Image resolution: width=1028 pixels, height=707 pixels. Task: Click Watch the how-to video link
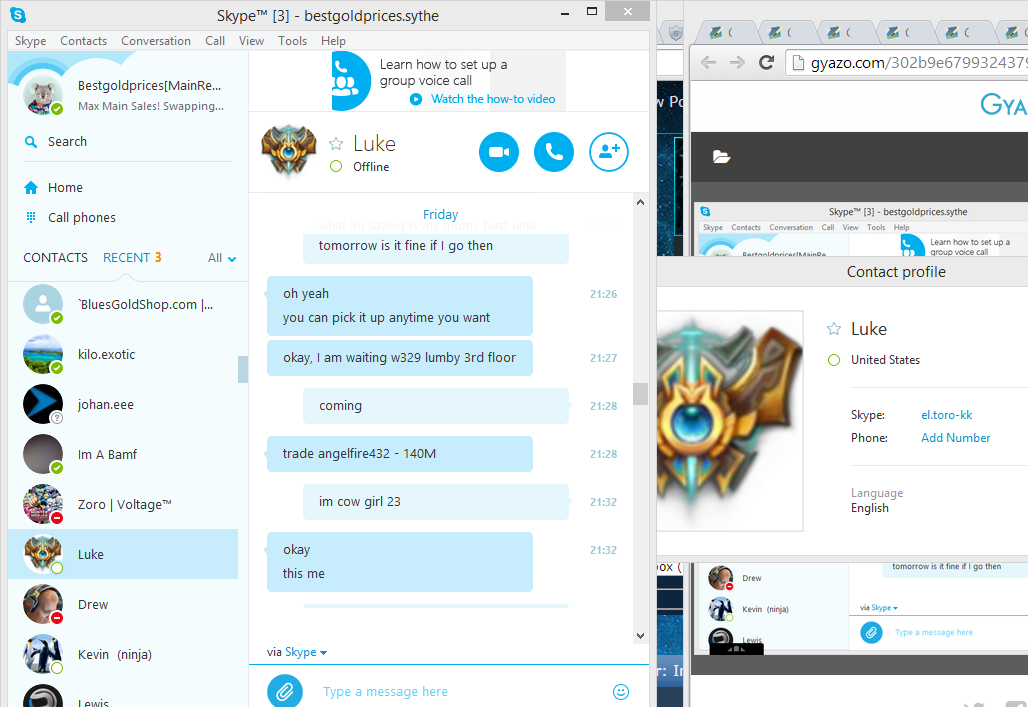(x=493, y=99)
